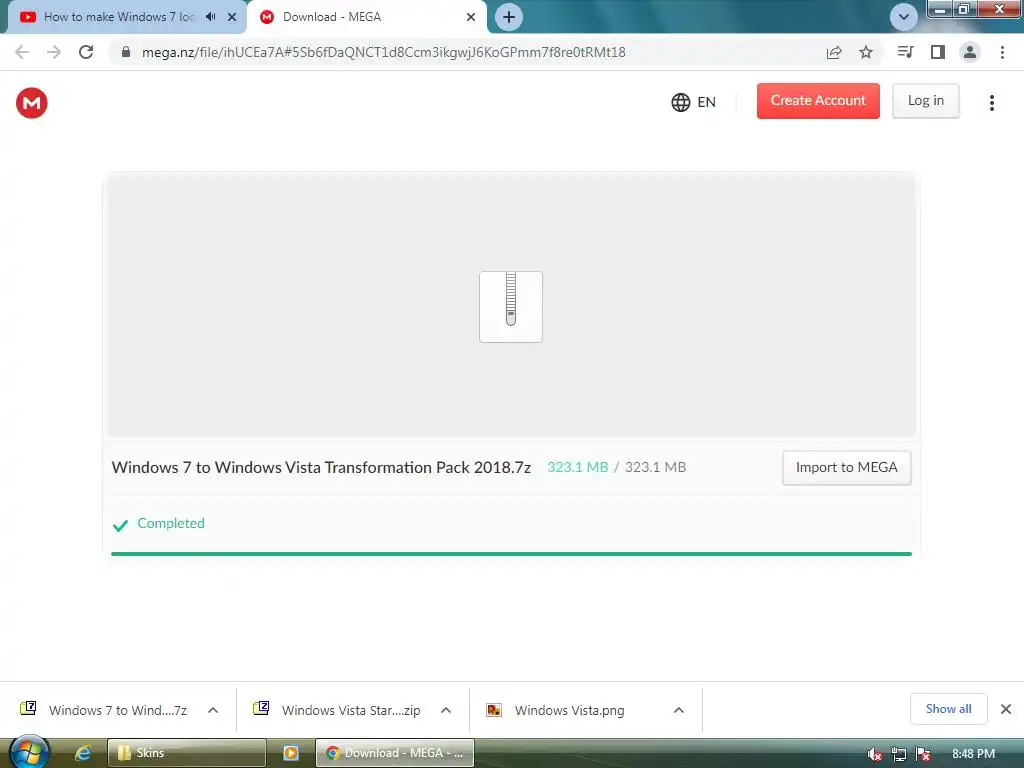Click Show all downloads
1024x768 pixels.
(948, 709)
